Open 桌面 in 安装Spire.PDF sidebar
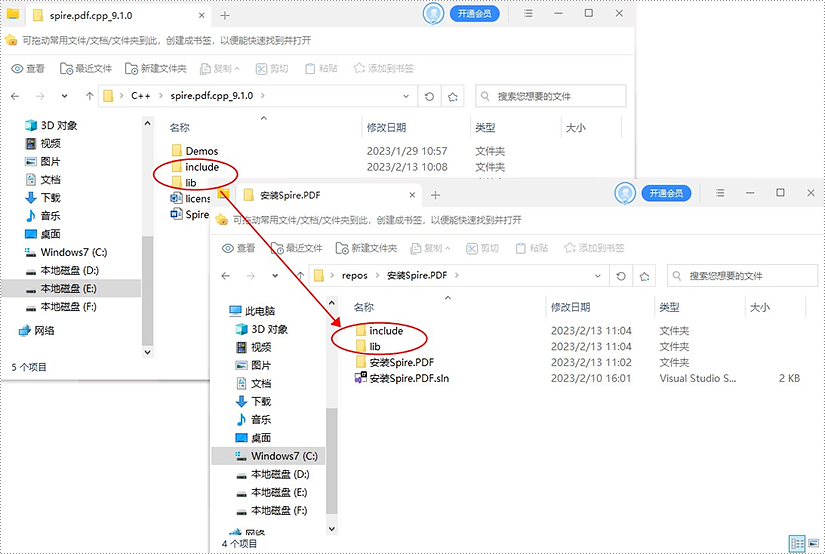This screenshot has width=825, height=554. coord(254,437)
